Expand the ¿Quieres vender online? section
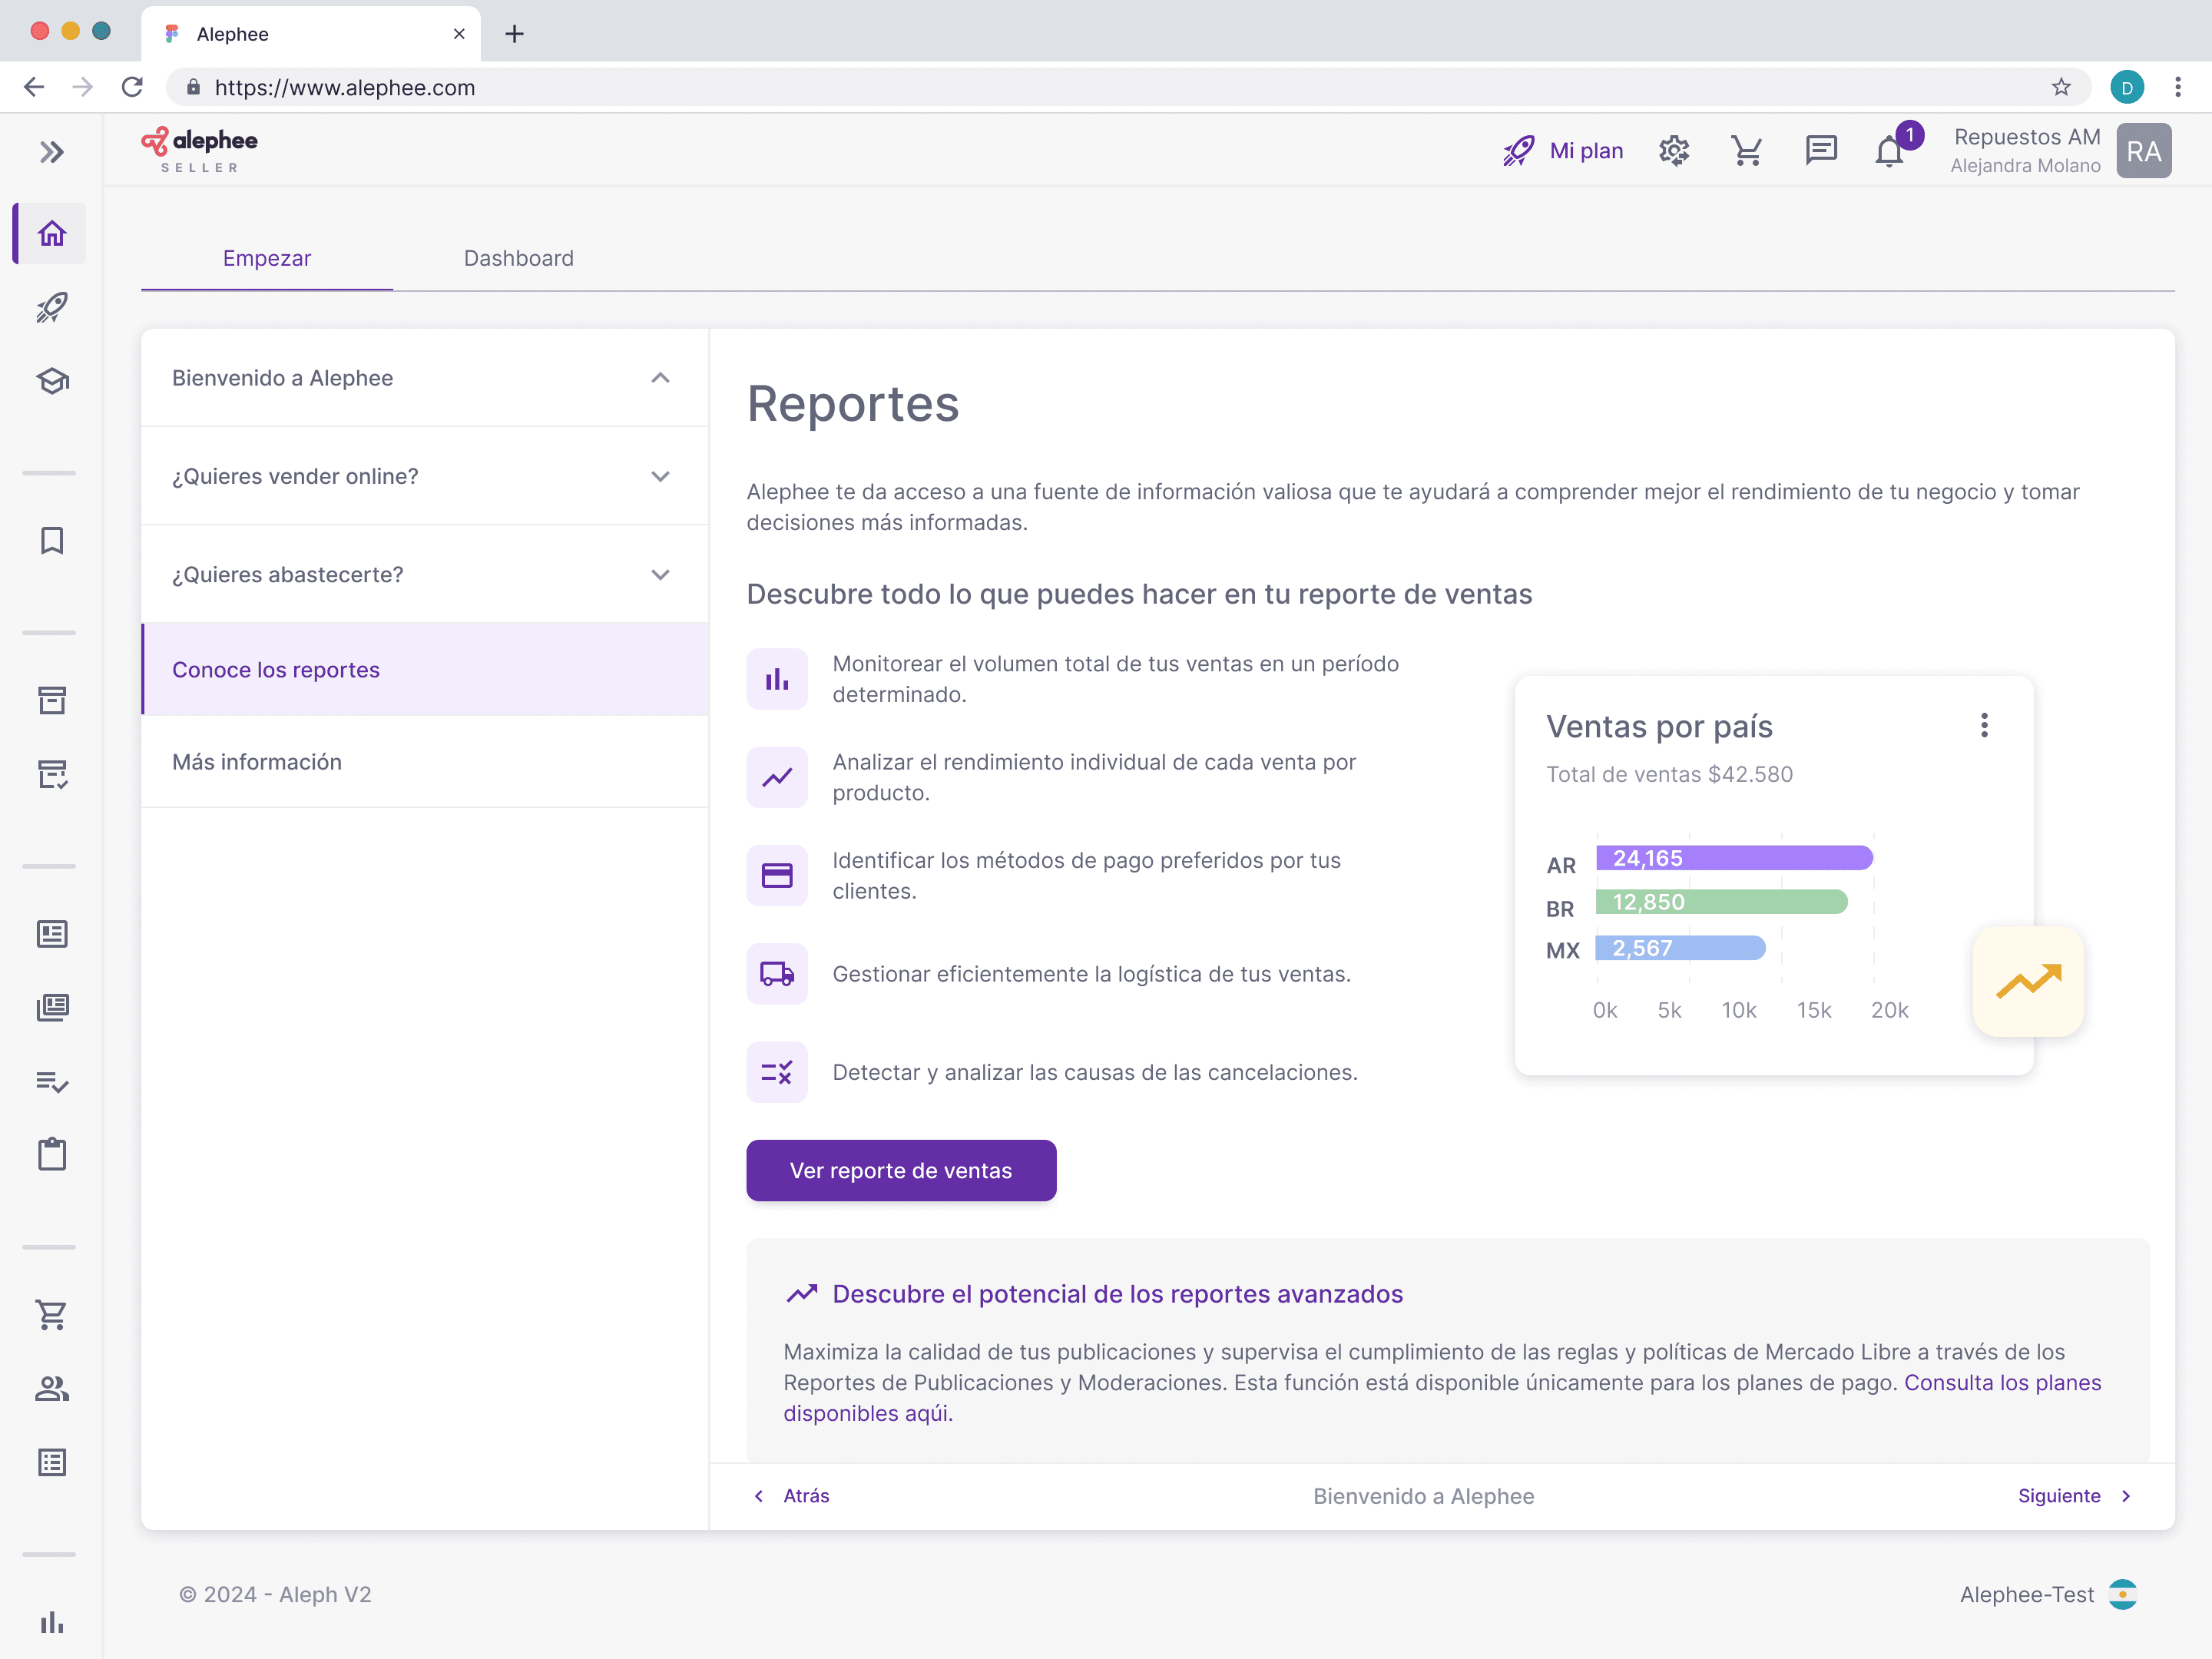 [x=660, y=476]
